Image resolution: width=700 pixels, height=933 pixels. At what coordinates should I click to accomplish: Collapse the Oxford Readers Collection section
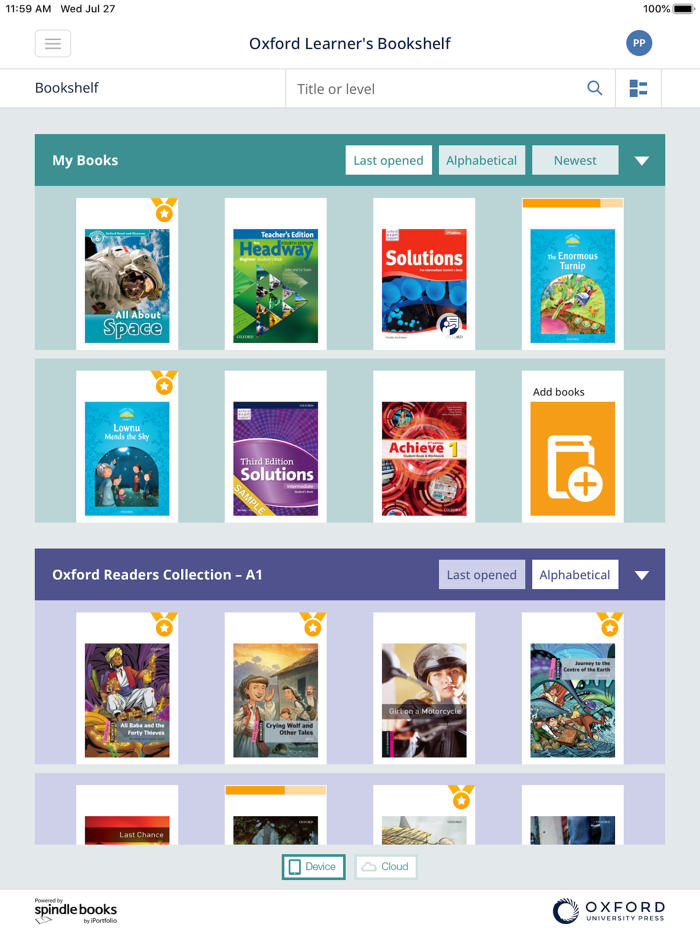(x=642, y=575)
